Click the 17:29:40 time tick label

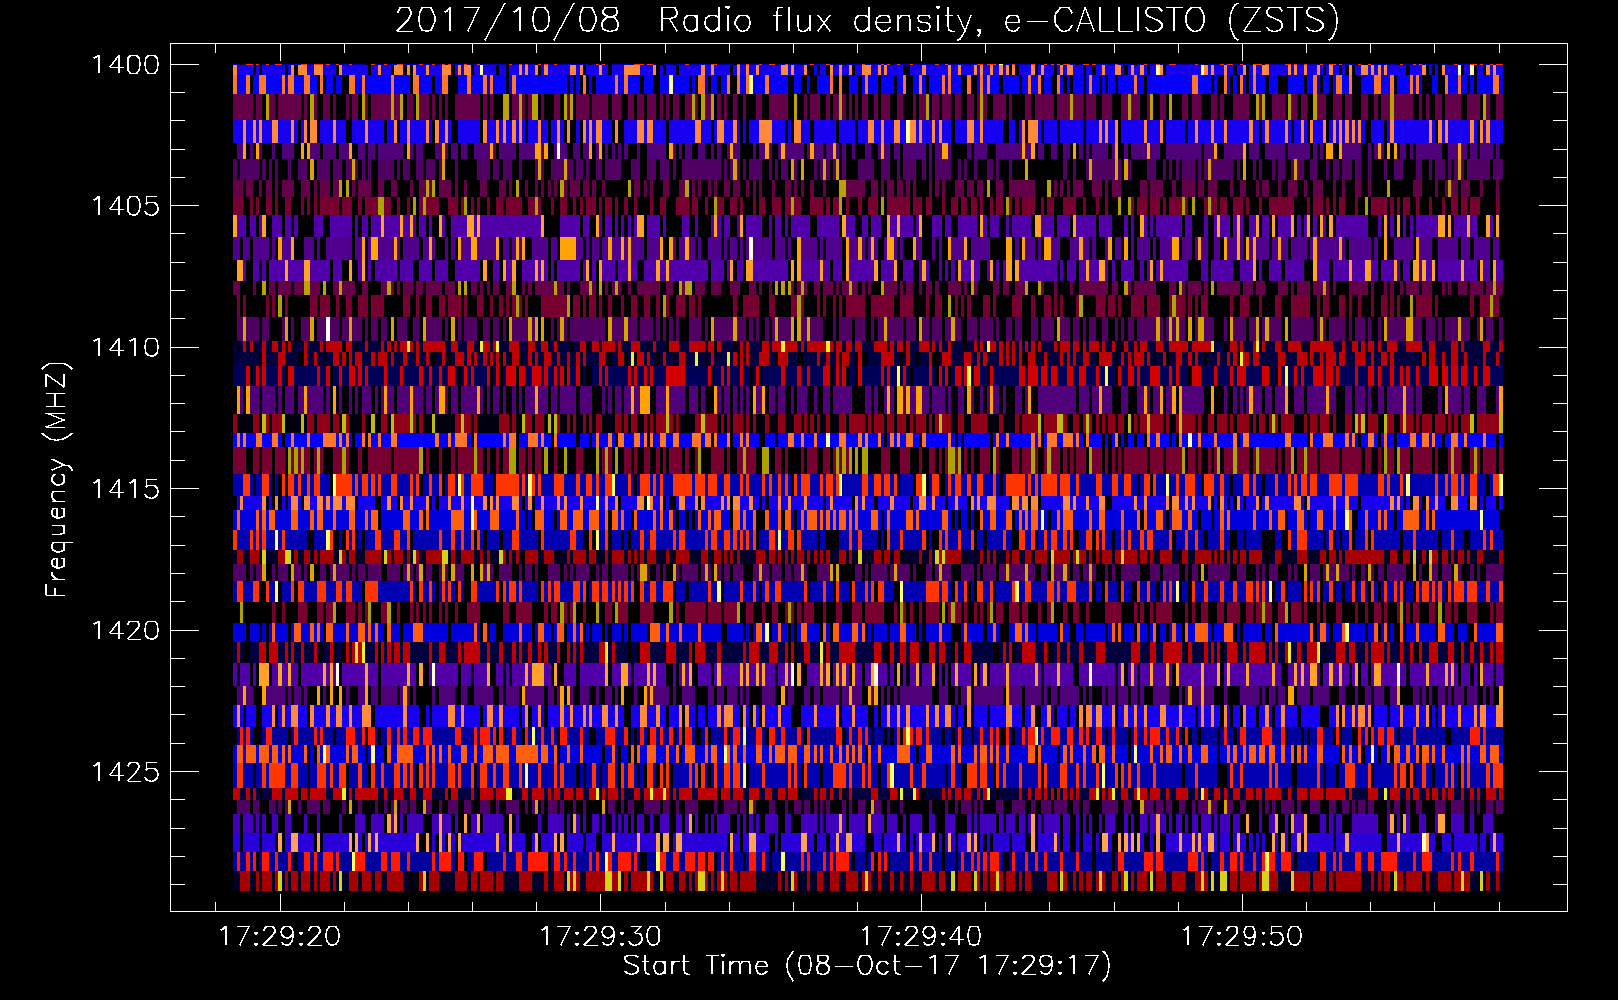click(x=921, y=936)
